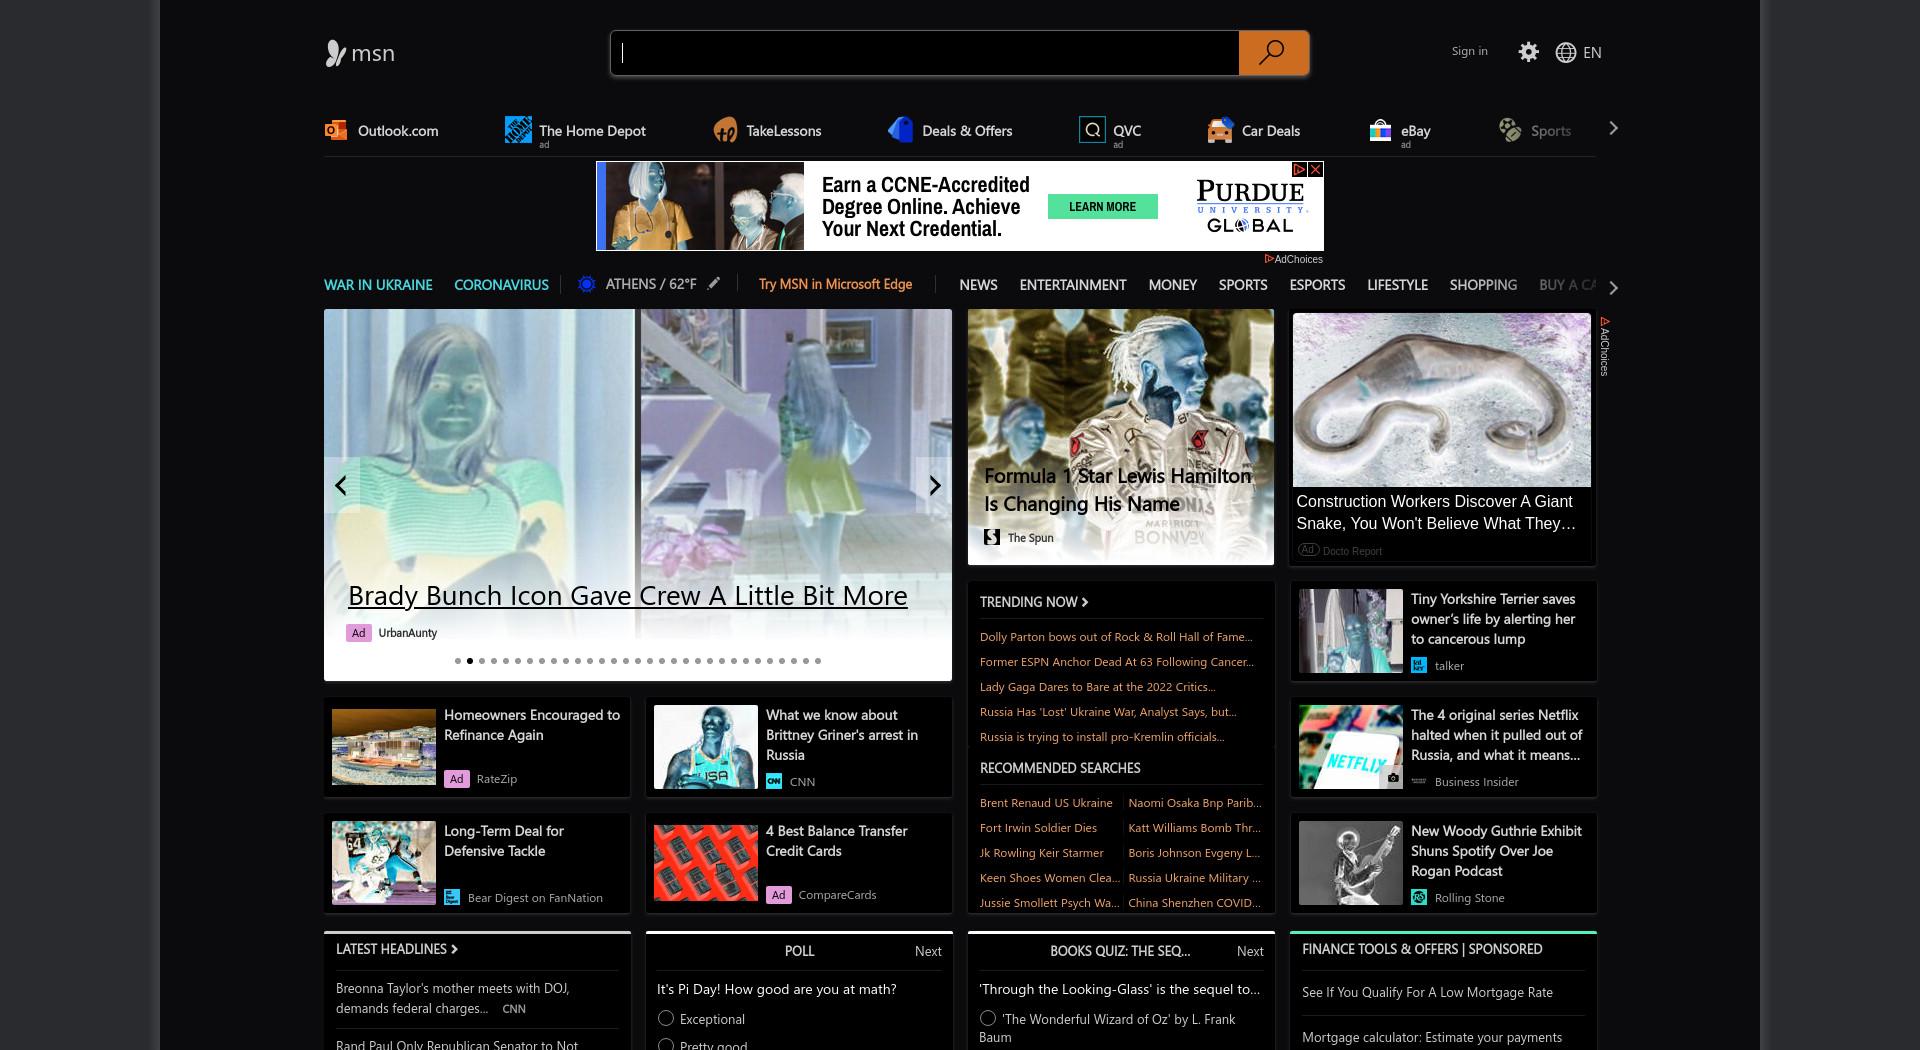Image resolution: width=1920 pixels, height=1050 pixels.
Task: Click the CNN source logo under Griner story
Action: click(774, 781)
